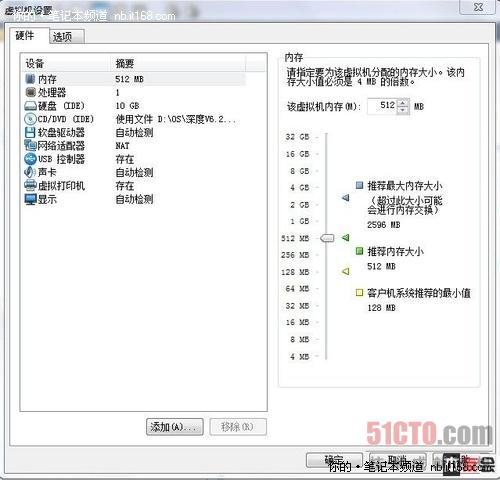Select the 显示 row label
The width and height of the screenshot is (500, 480).
[47, 199]
